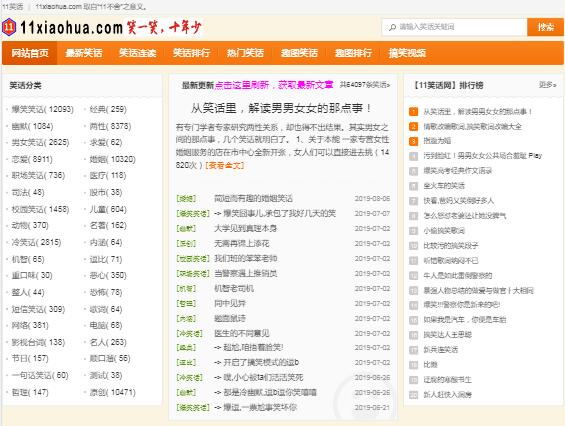Open the 笑话排行 nav tab

[191, 53]
